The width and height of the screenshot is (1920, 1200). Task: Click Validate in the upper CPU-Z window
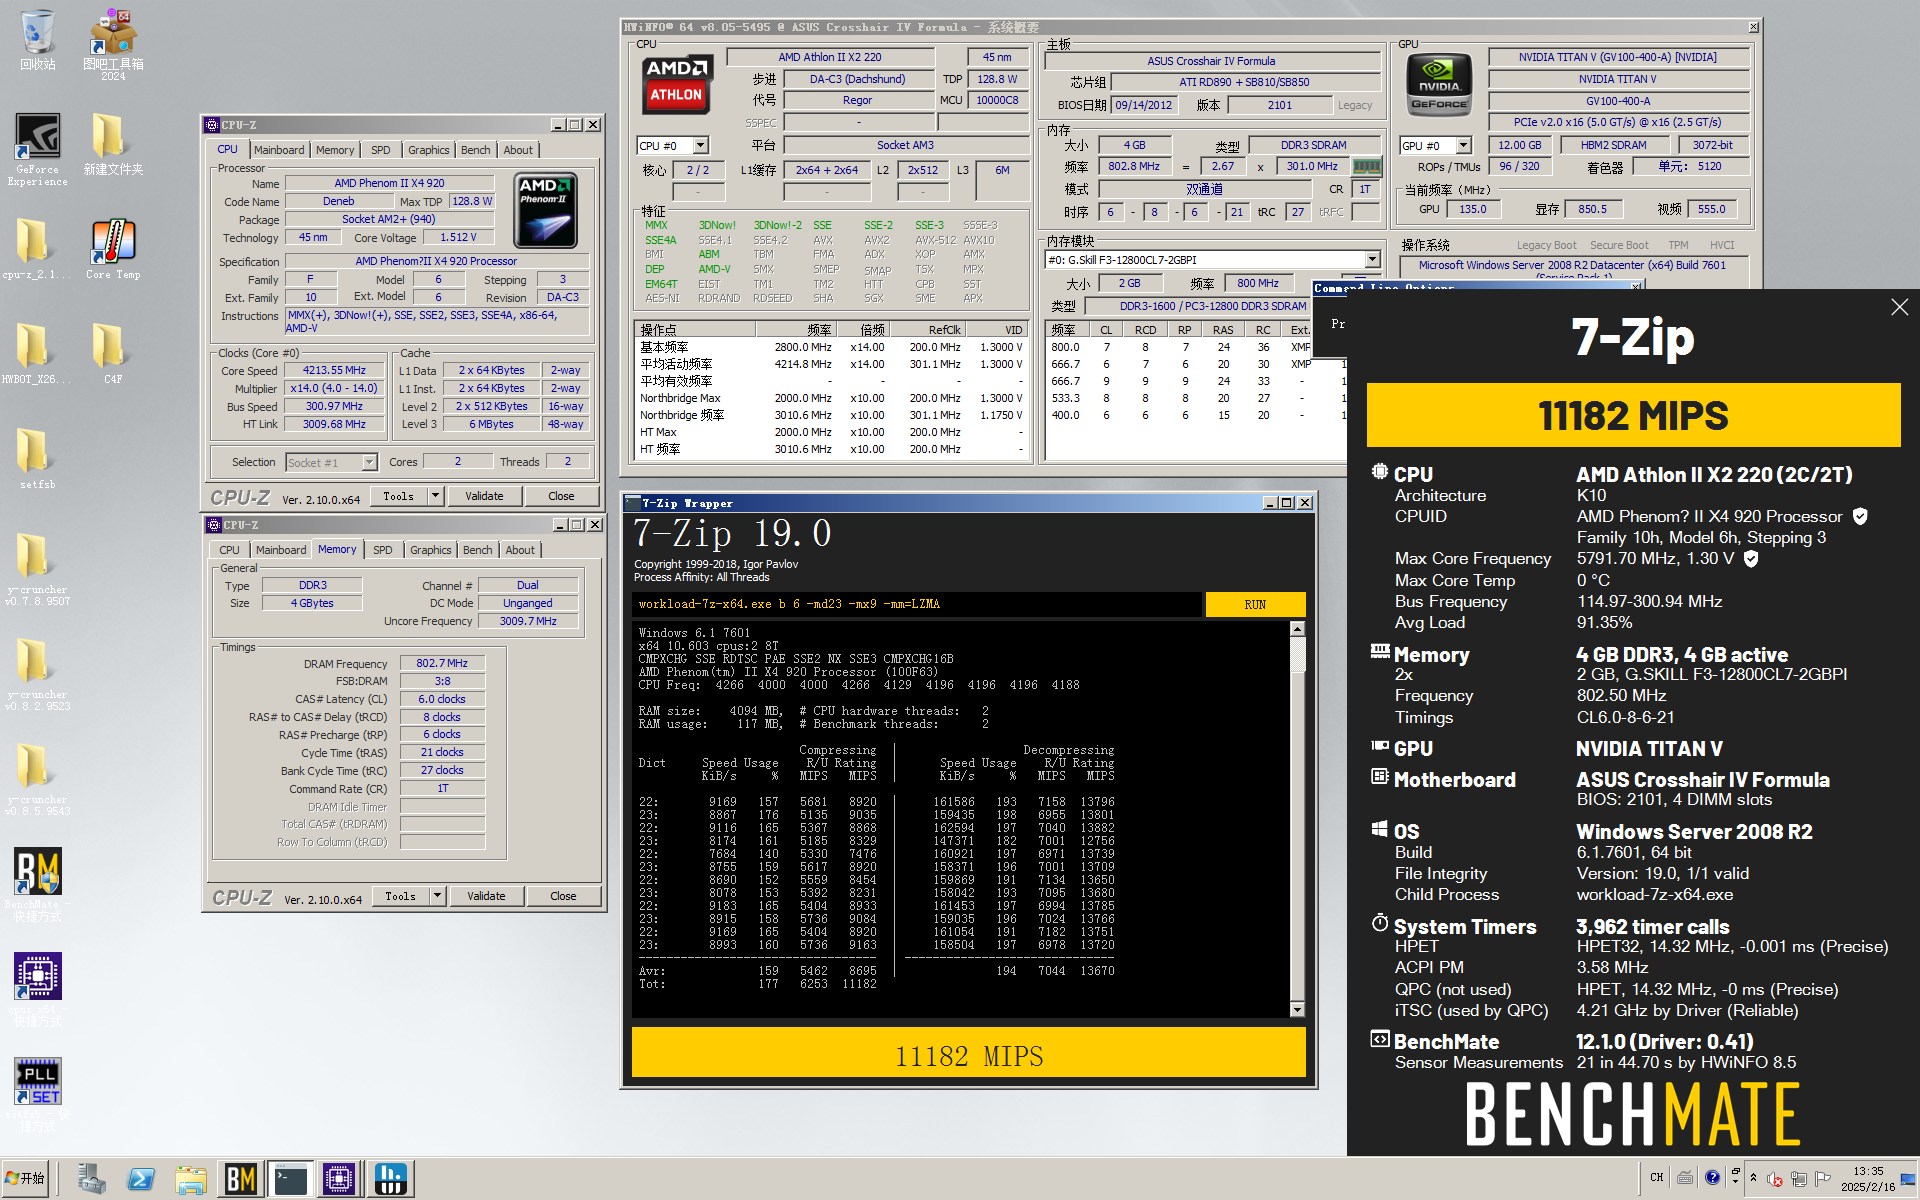484,496
